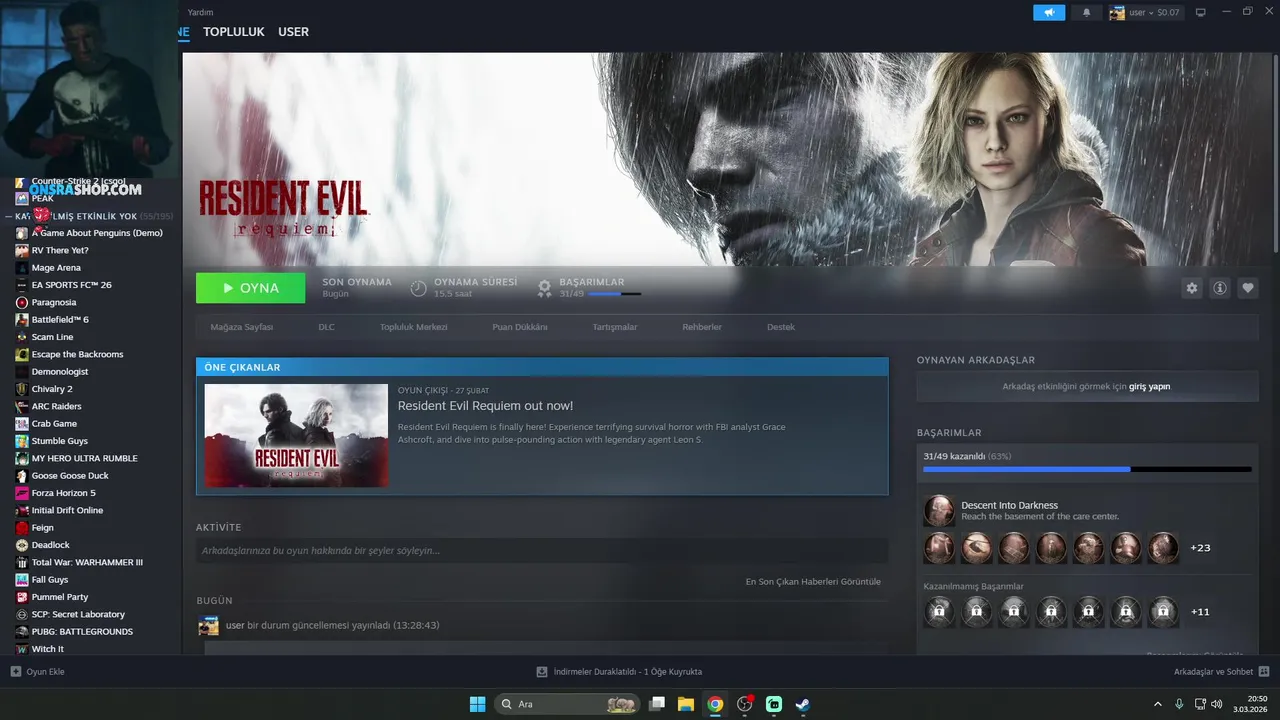The image size is (1280, 720).
Task: Open Google Chrome from the taskbar
Action: click(715, 704)
